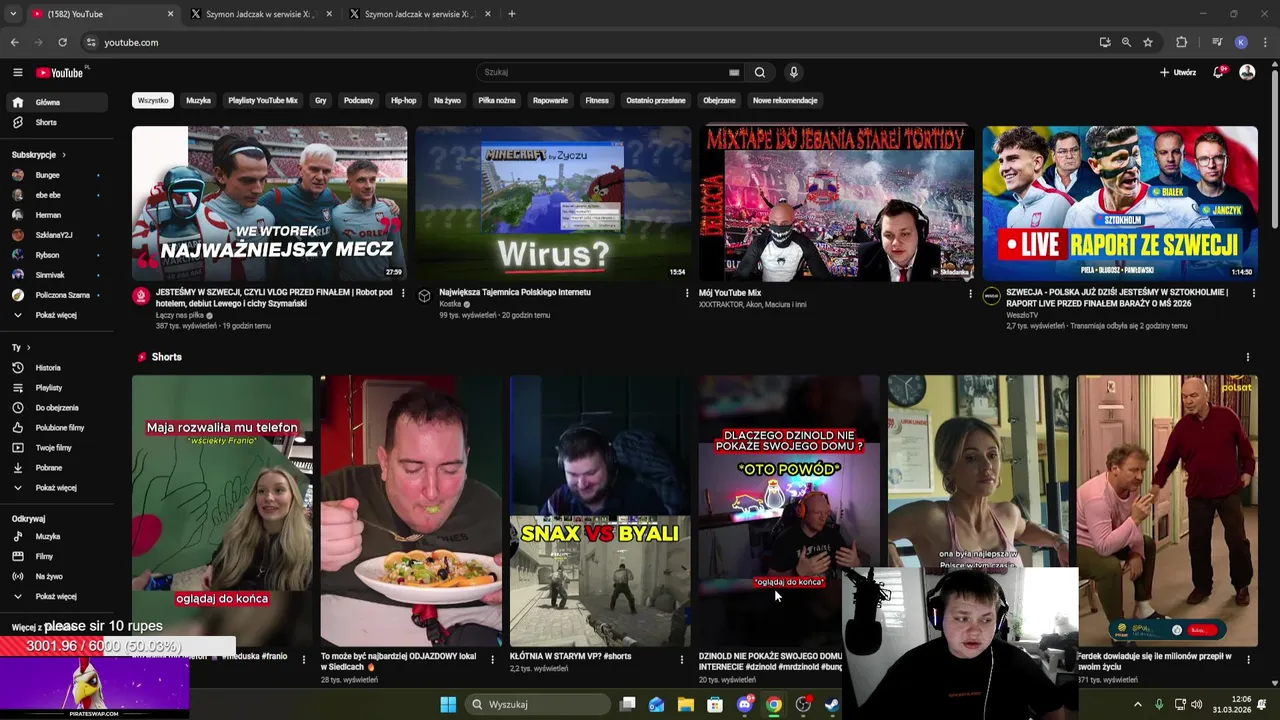Open Muzyka under Odkrywaj
The height and width of the screenshot is (720, 1280).
(x=56, y=536)
